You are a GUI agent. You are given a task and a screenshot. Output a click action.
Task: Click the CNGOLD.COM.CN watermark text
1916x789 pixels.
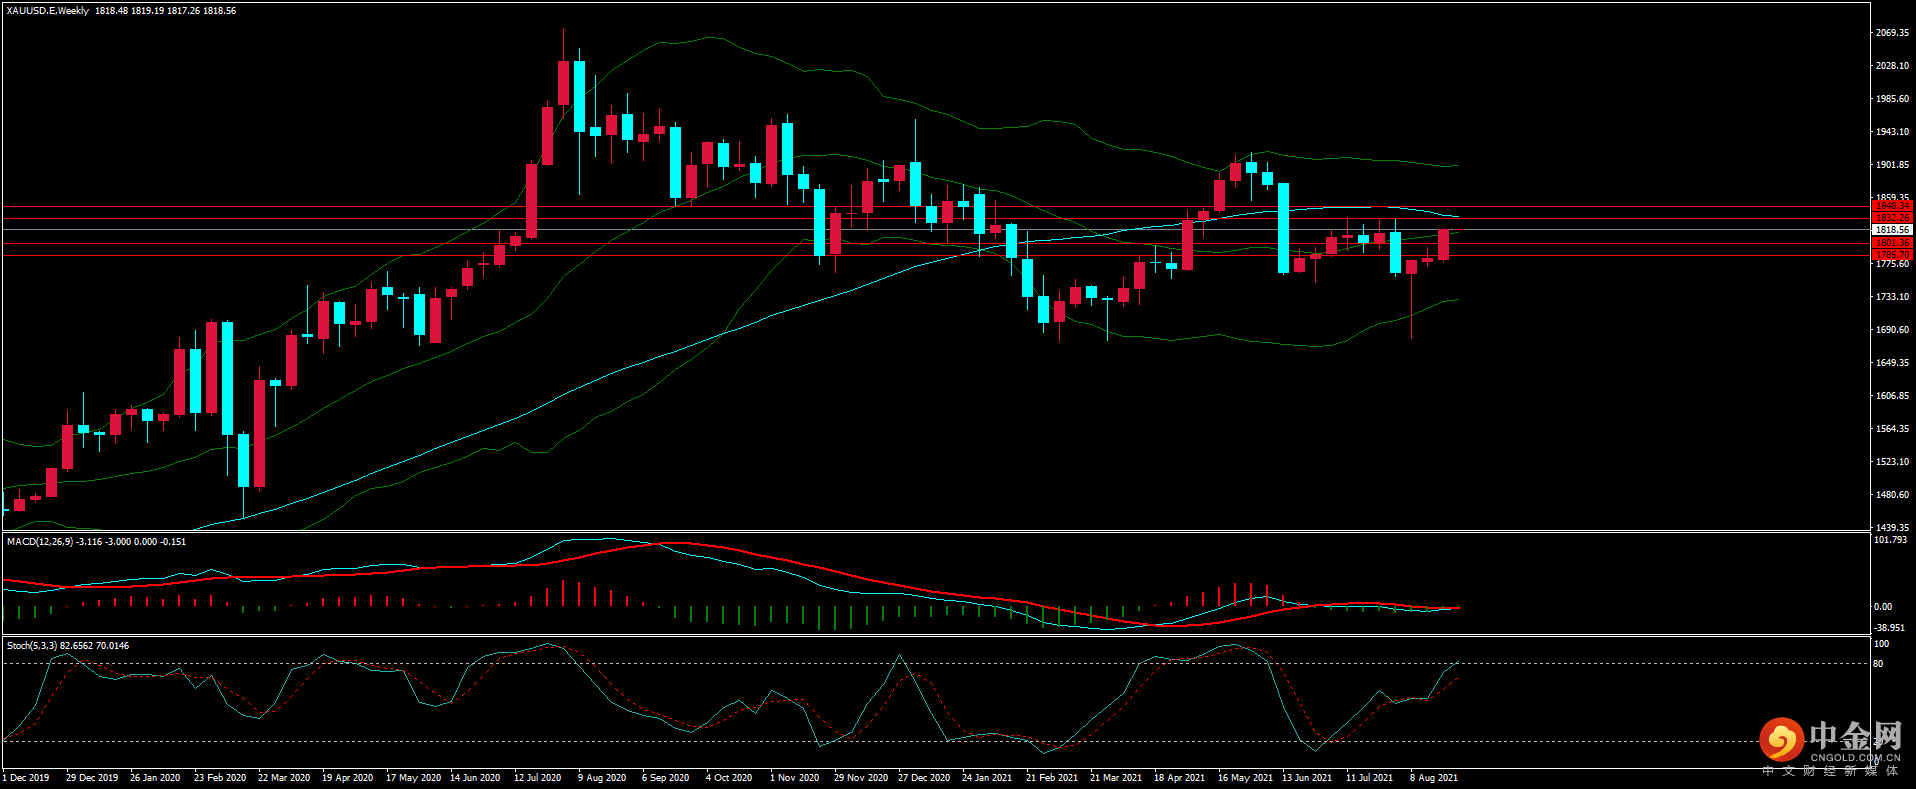pos(1856,758)
